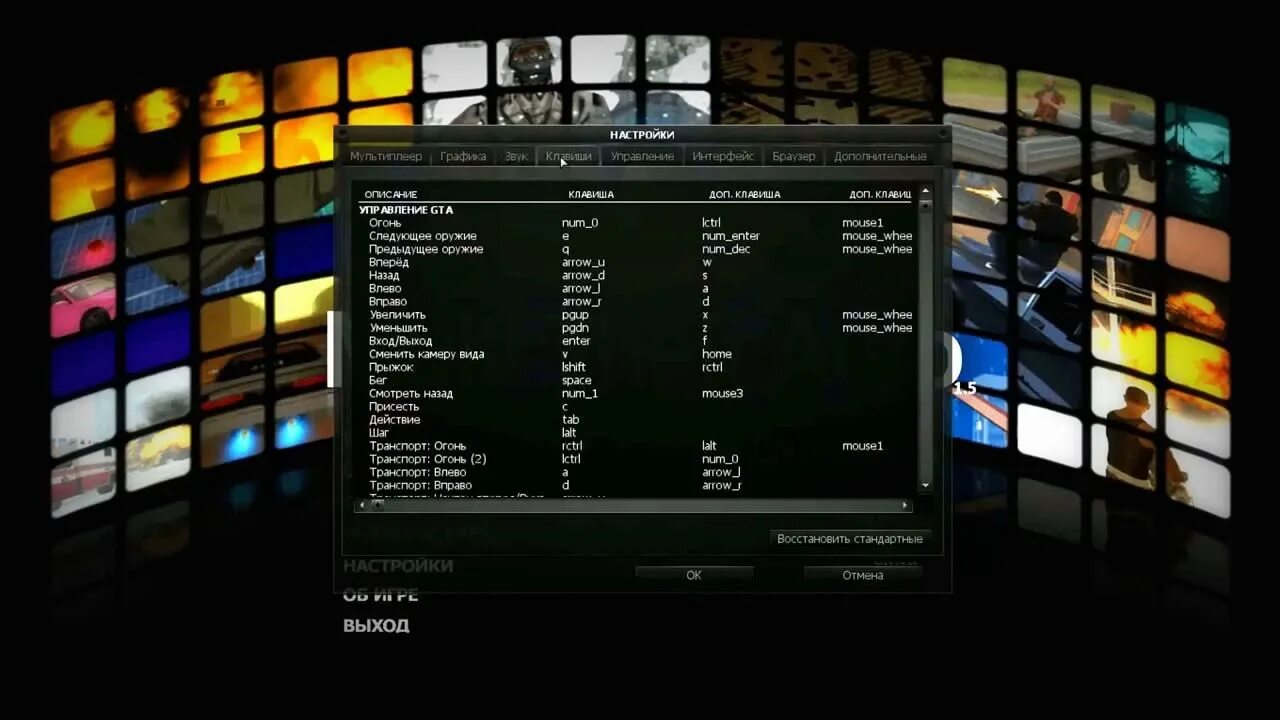Click the pgup key cell

(x=576, y=315)
